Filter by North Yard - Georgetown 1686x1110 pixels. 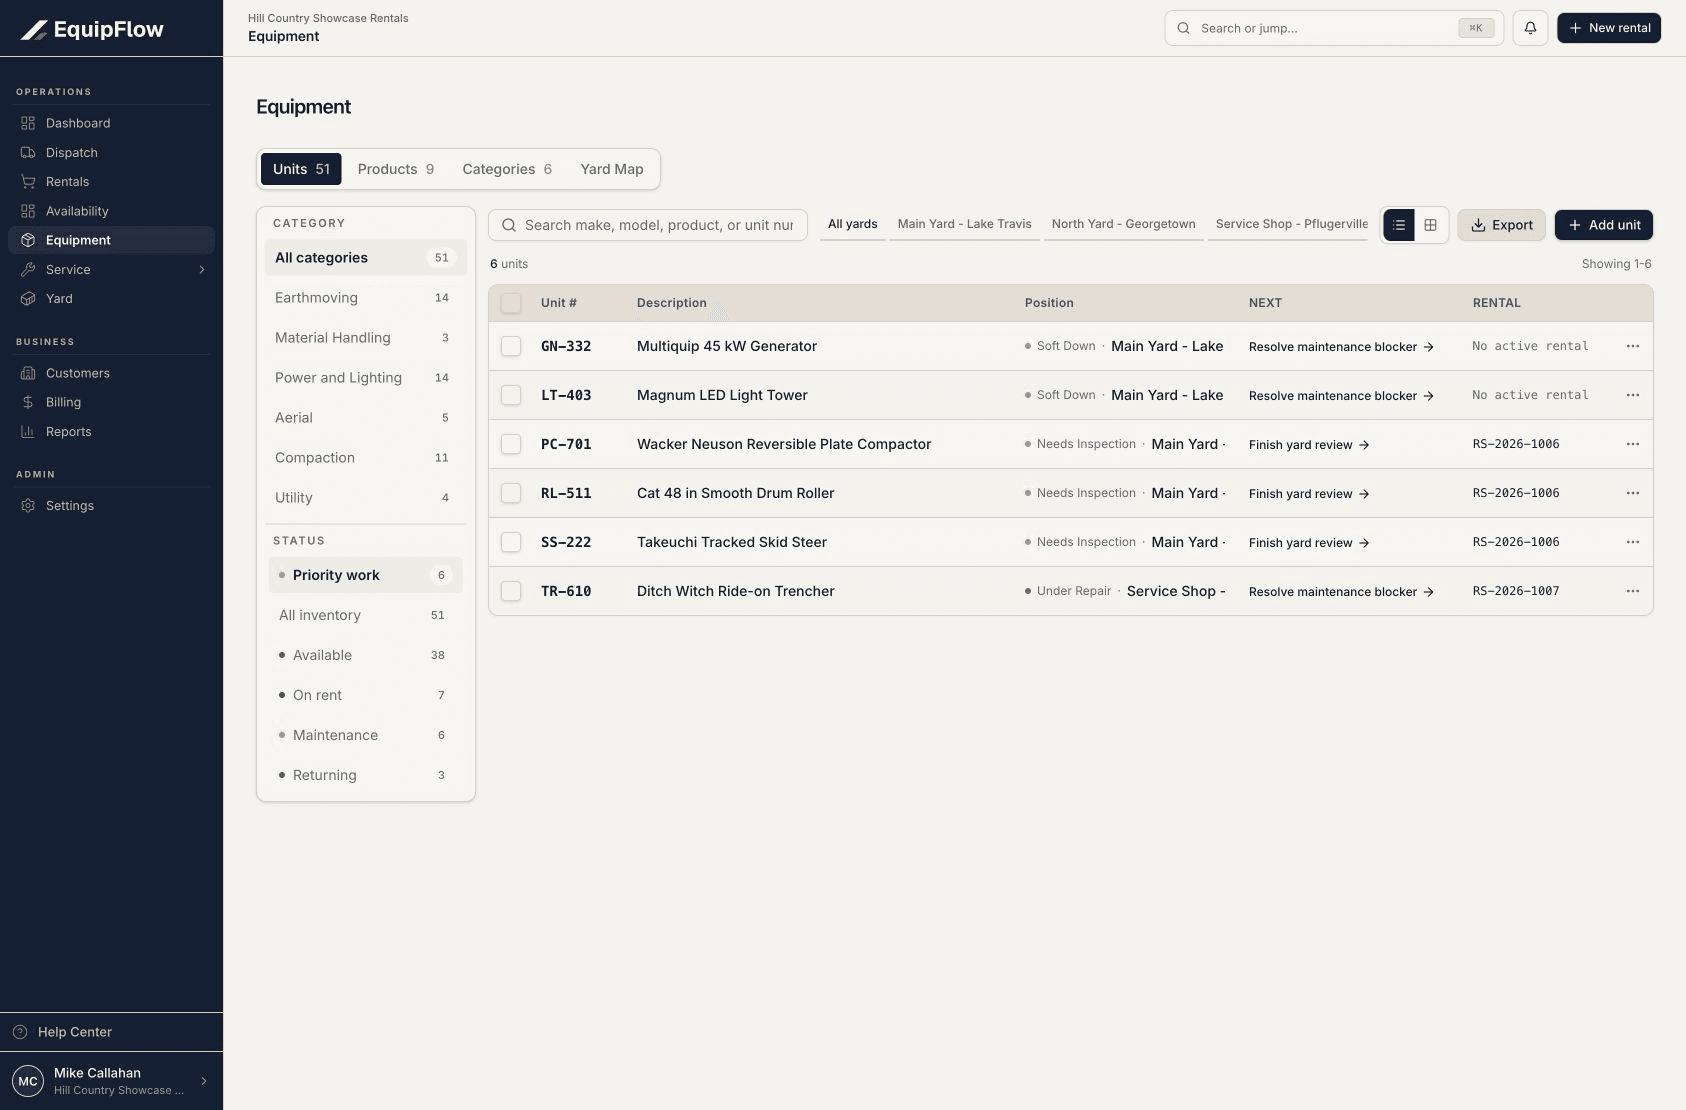[1124, 224]
